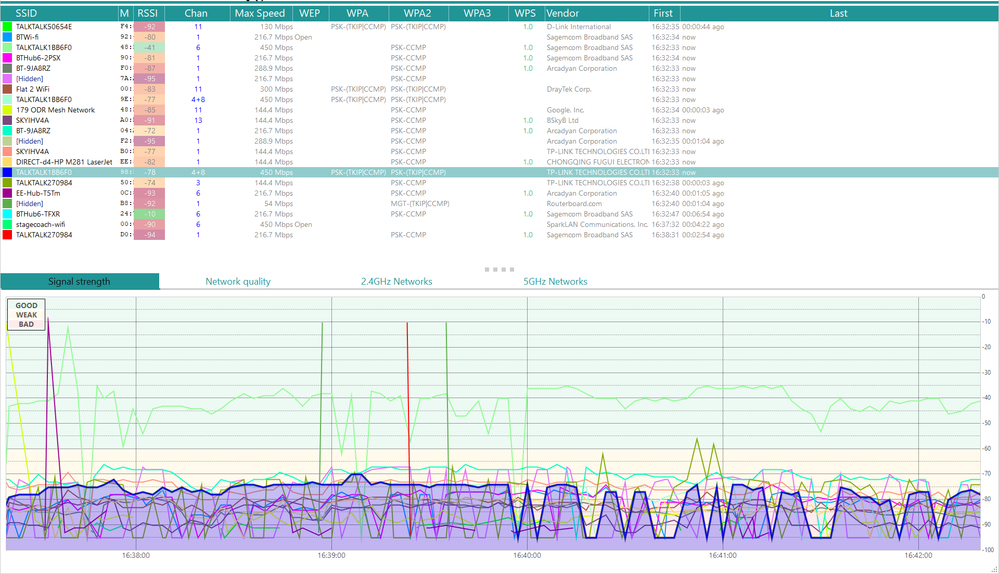Screen dimensions: 999x574
Task: Click the WPA2 column header
Action: click(x=417, y=13)
